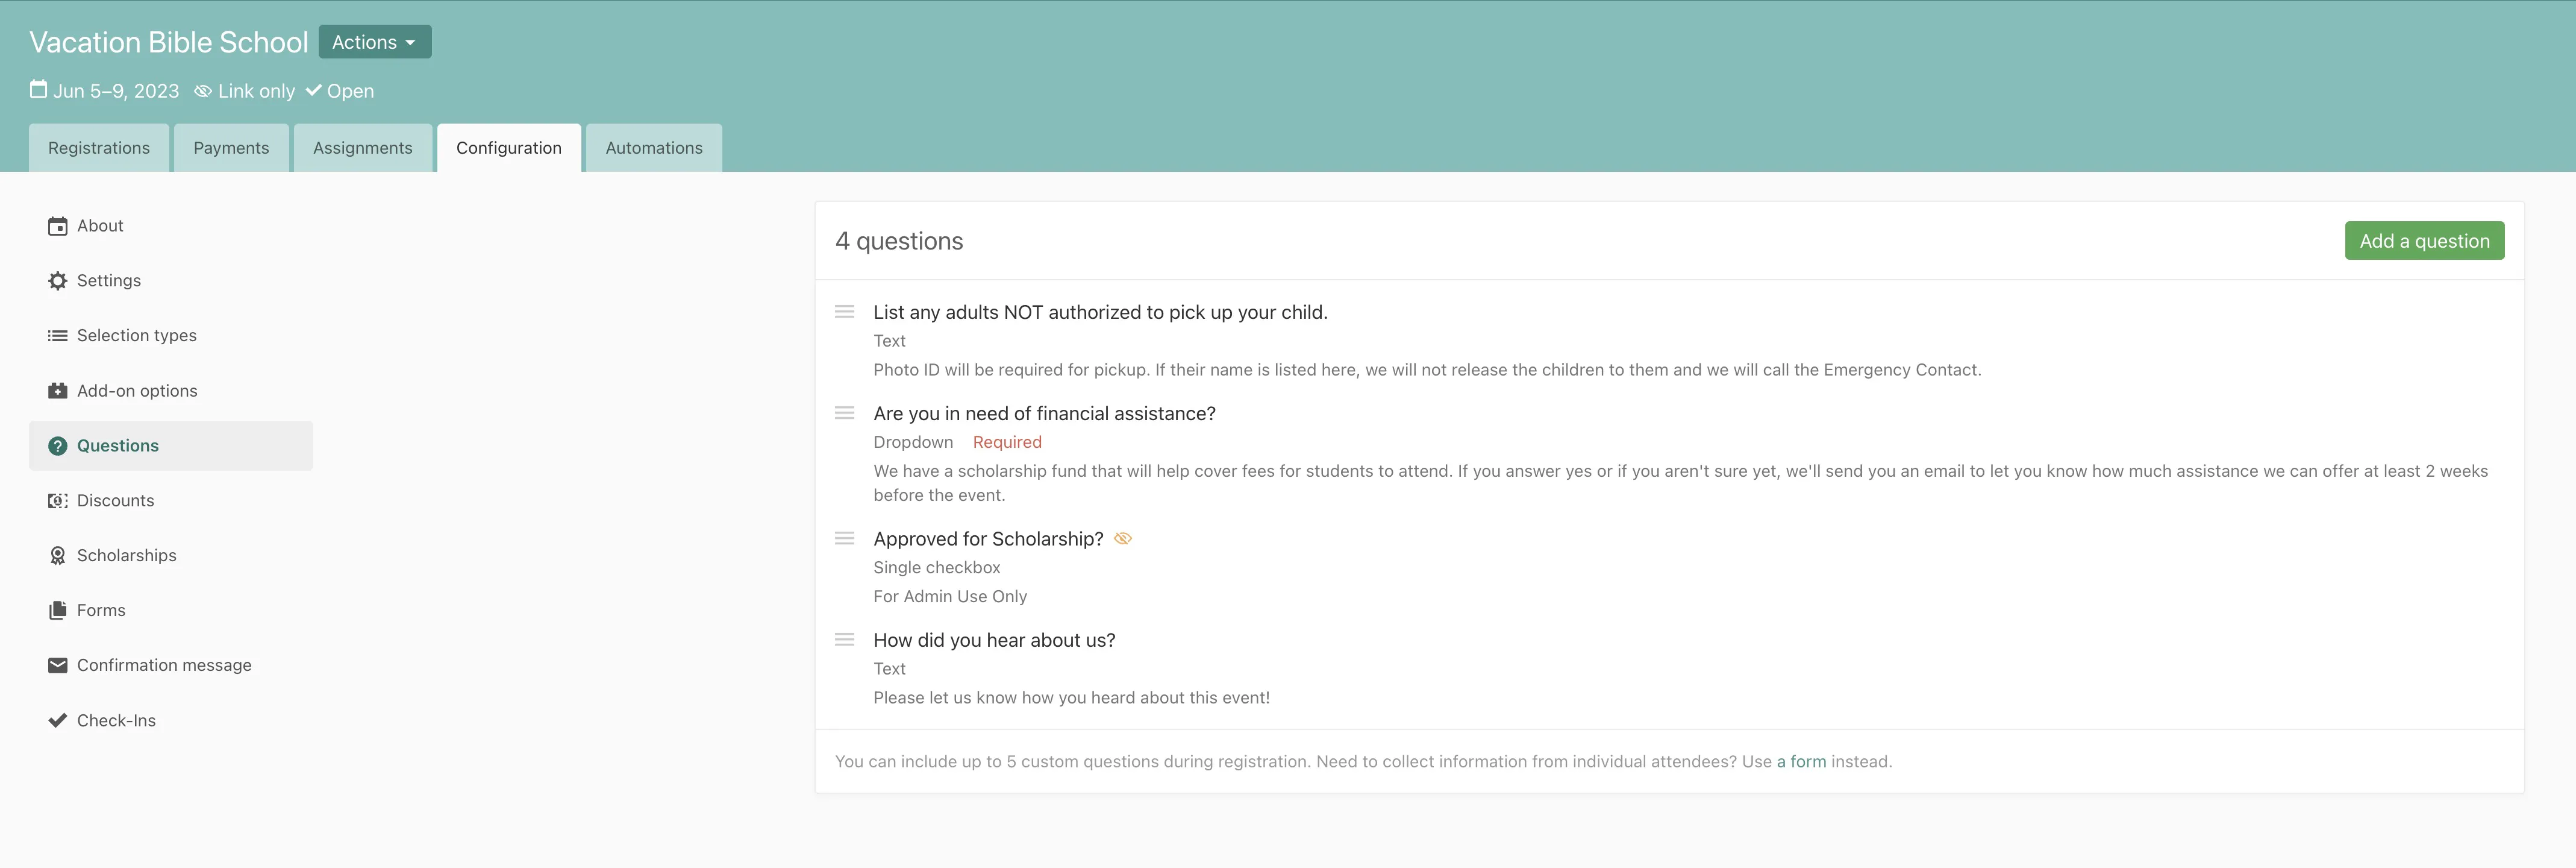Click the Selection types list icon
Viewport: 2576px width, 868px height.
[x=58, y=336]
